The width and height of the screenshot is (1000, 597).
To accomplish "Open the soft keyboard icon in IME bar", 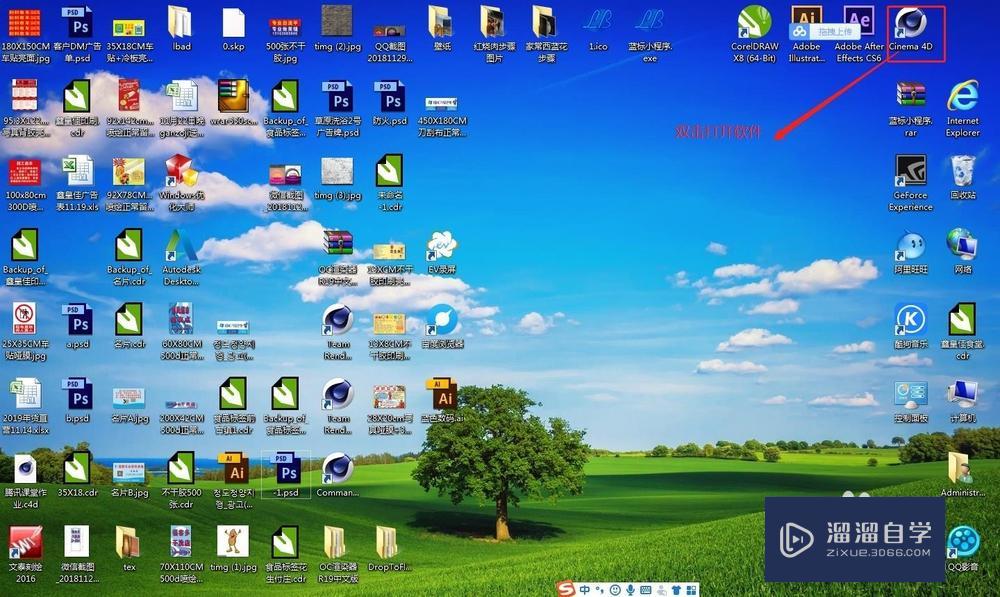I will point(645,590).
